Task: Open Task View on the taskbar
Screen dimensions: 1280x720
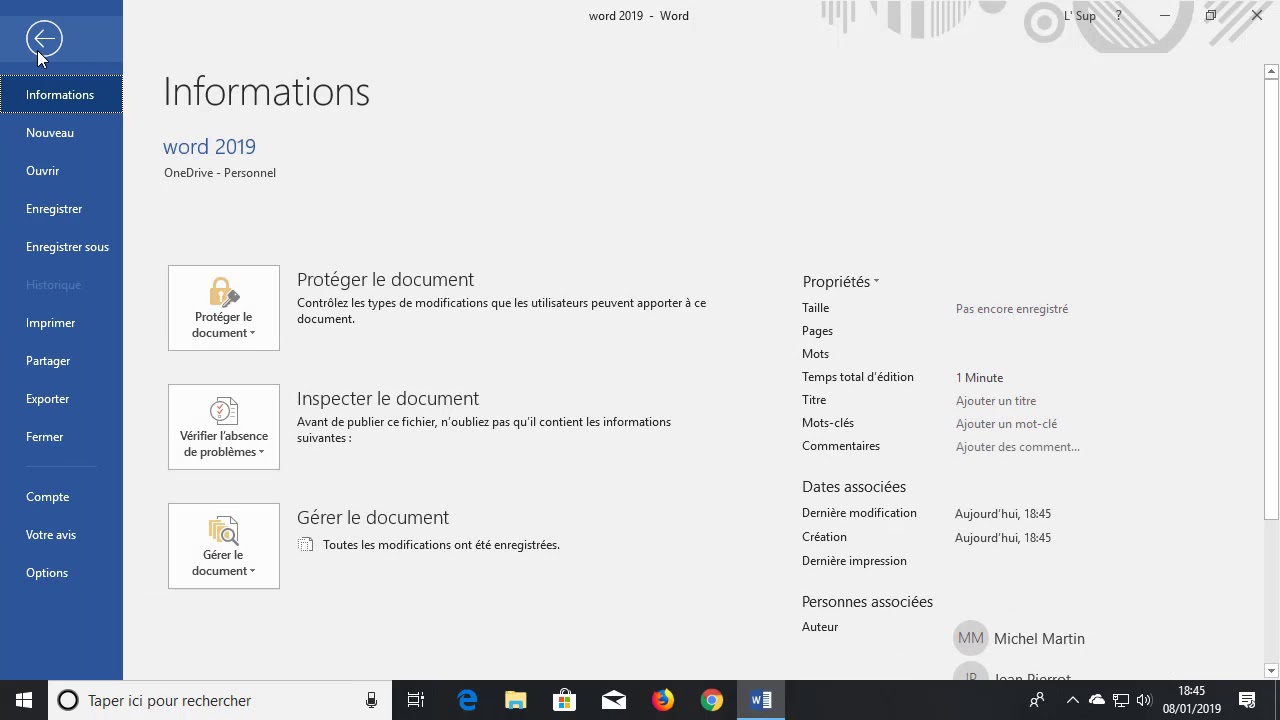Action: (416, 701)
